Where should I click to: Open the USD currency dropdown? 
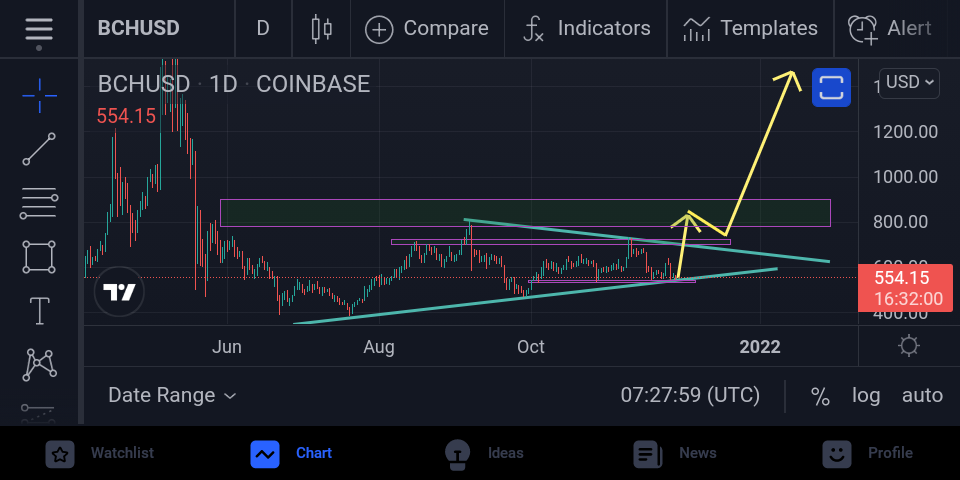(909, 83)
